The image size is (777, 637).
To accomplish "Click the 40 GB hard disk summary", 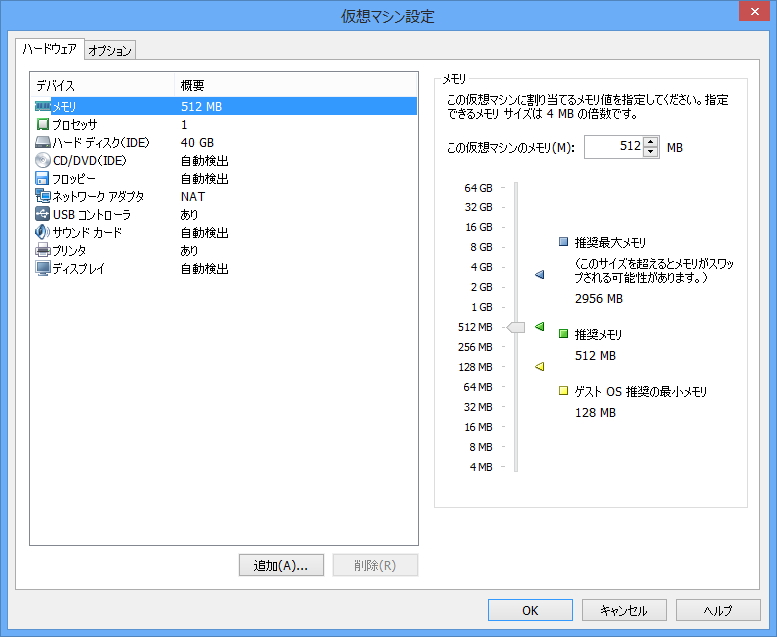I will (197, 143).
